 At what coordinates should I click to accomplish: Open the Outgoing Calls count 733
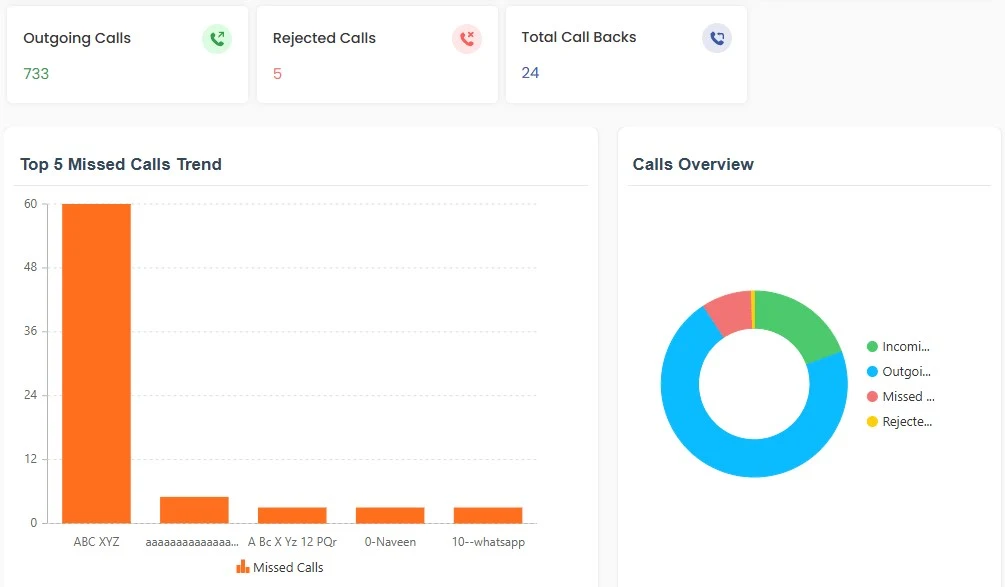pos(36,74)
